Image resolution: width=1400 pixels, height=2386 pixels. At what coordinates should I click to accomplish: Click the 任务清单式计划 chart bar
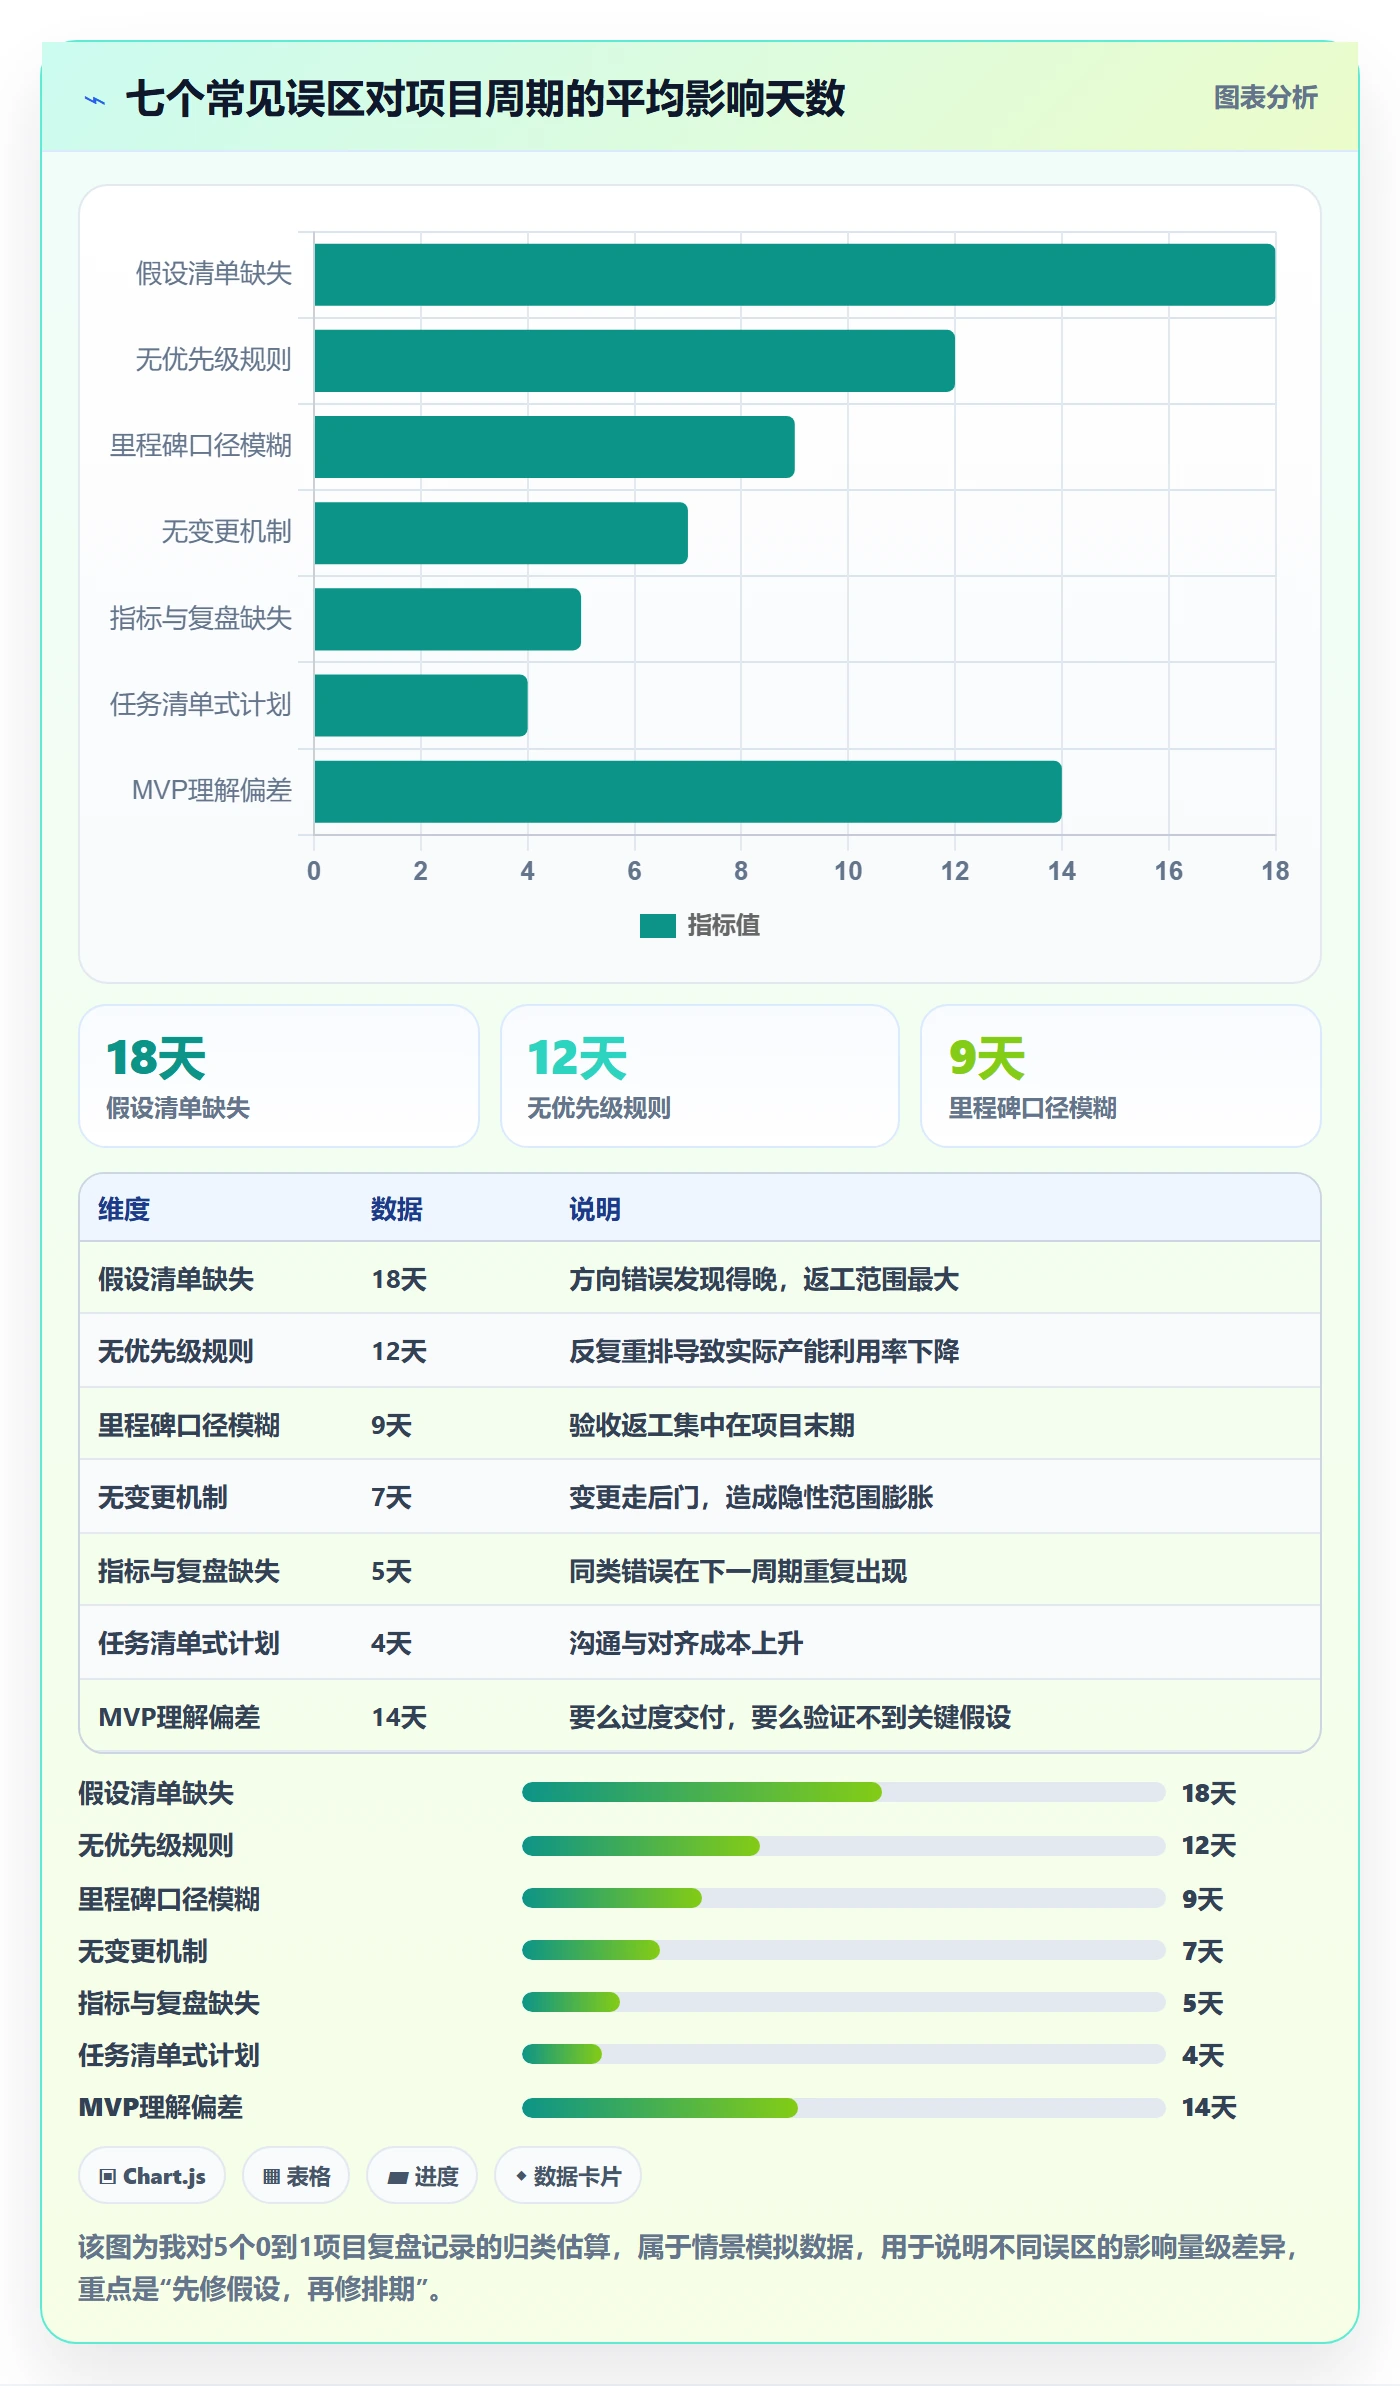[x=421, y=705]
